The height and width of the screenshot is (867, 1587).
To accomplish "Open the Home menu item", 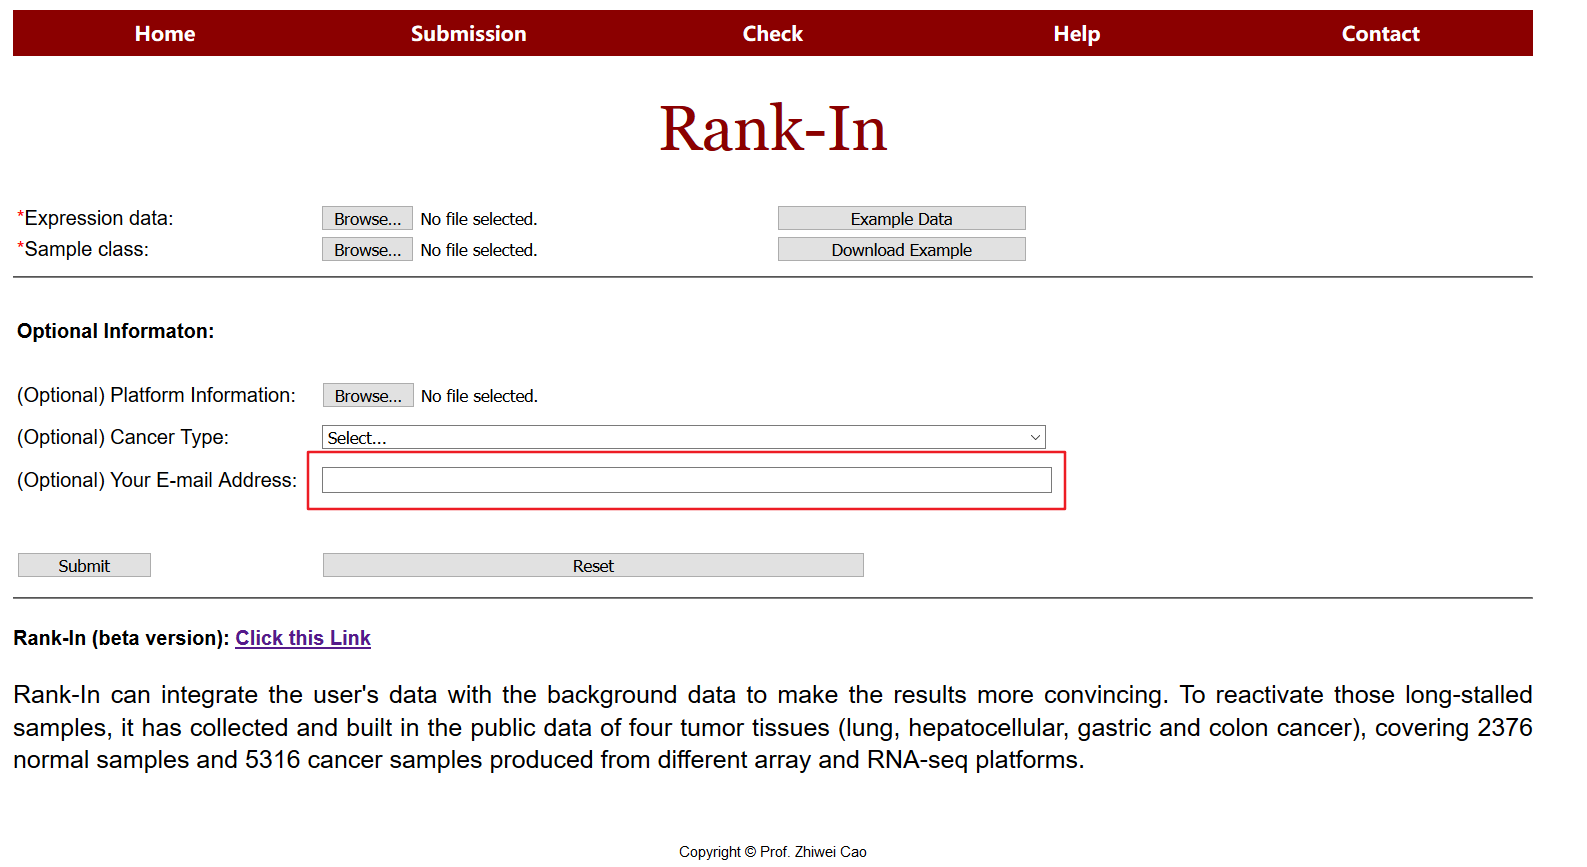I will [165, 34].
